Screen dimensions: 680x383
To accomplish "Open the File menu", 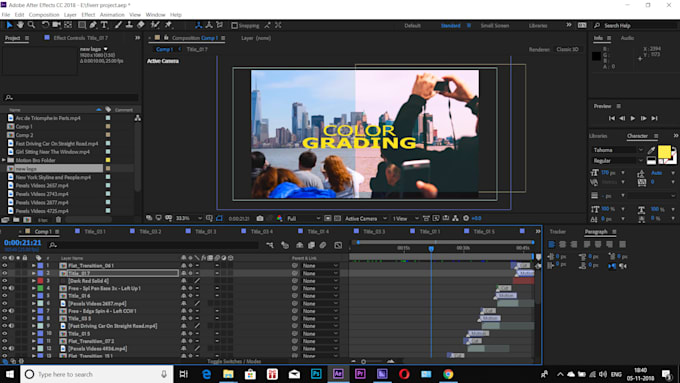I will (x=6, y=15).
